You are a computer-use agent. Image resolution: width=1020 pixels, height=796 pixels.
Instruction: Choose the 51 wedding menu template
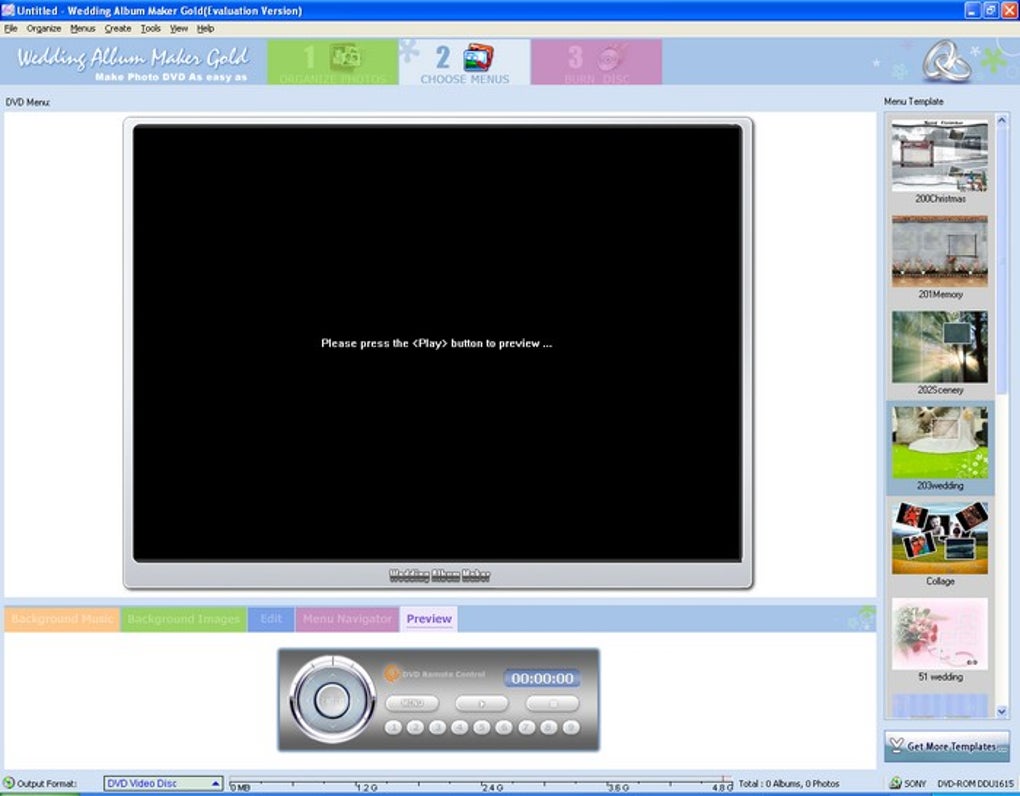click(x=939, y=639)
